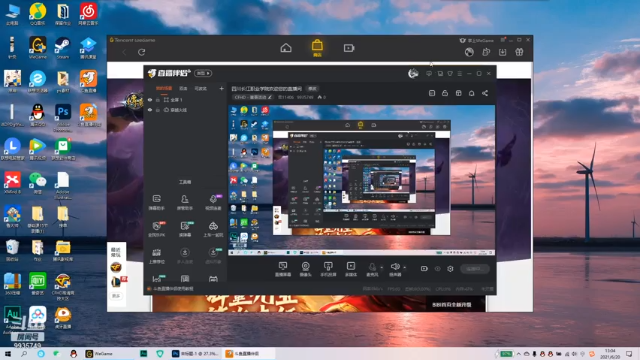The width and height of the screenshot is (640, 360).
Task: Click the lock icon in stream header
Action: [x=445, y=93]
